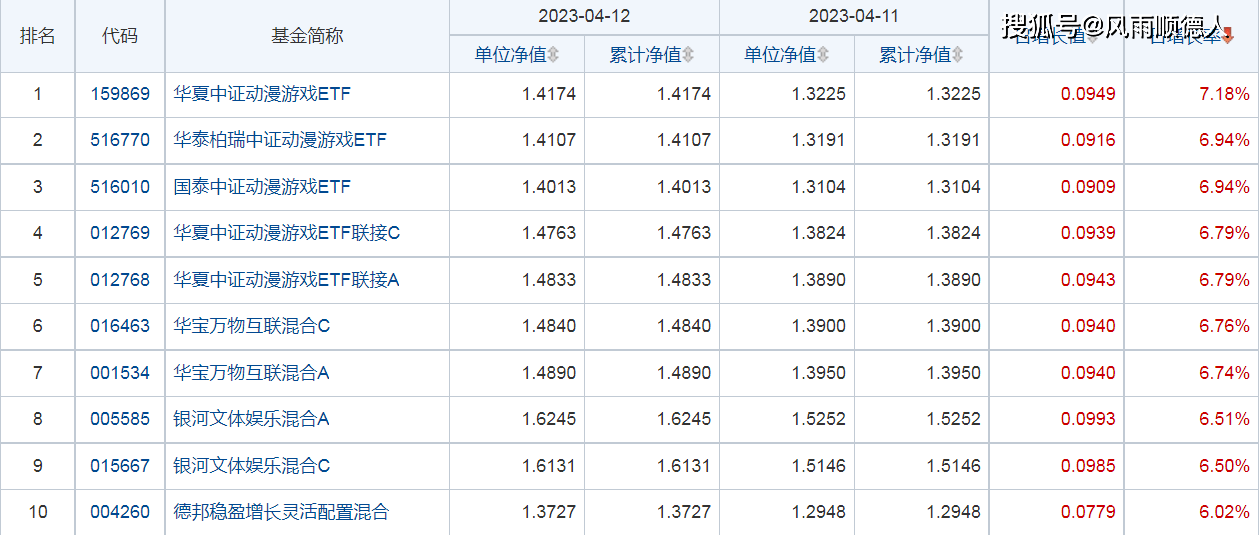Viewport: 1259px width, 535px height.
Task: Click red descending arrow next to 日增长率
Action: point(1228,38)
